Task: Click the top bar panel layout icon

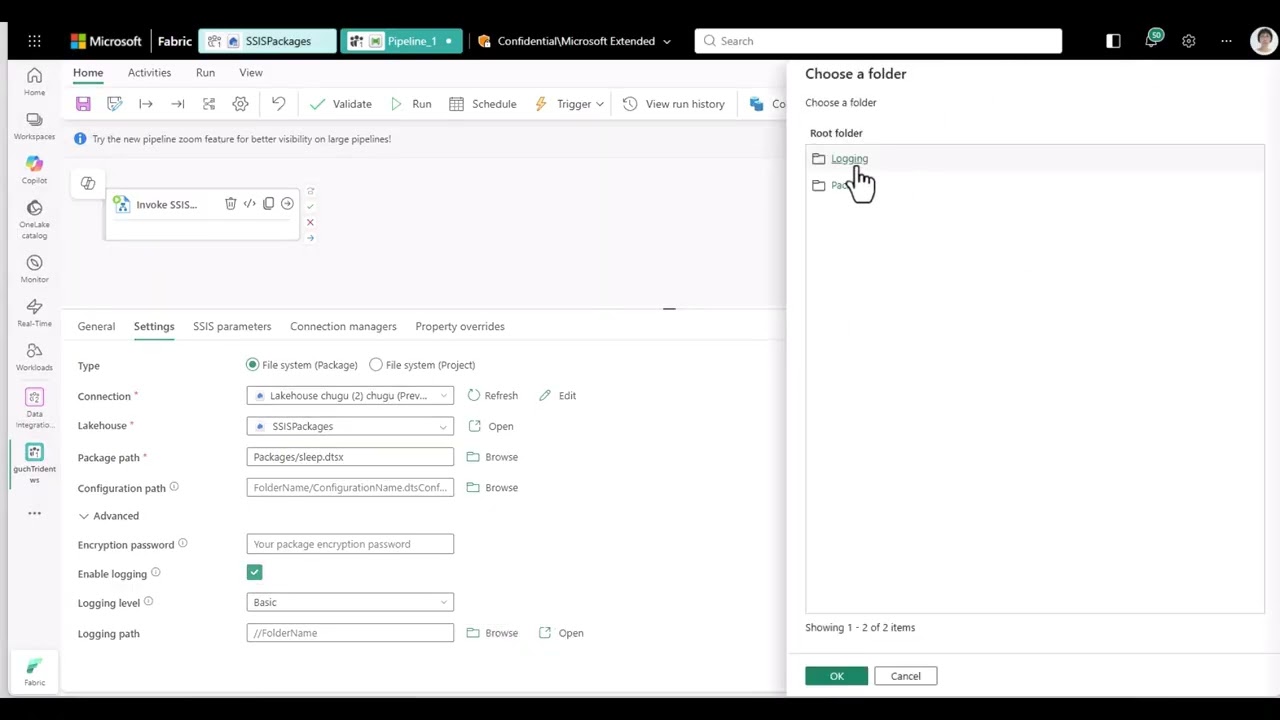Action: (x=1113, y=41)
